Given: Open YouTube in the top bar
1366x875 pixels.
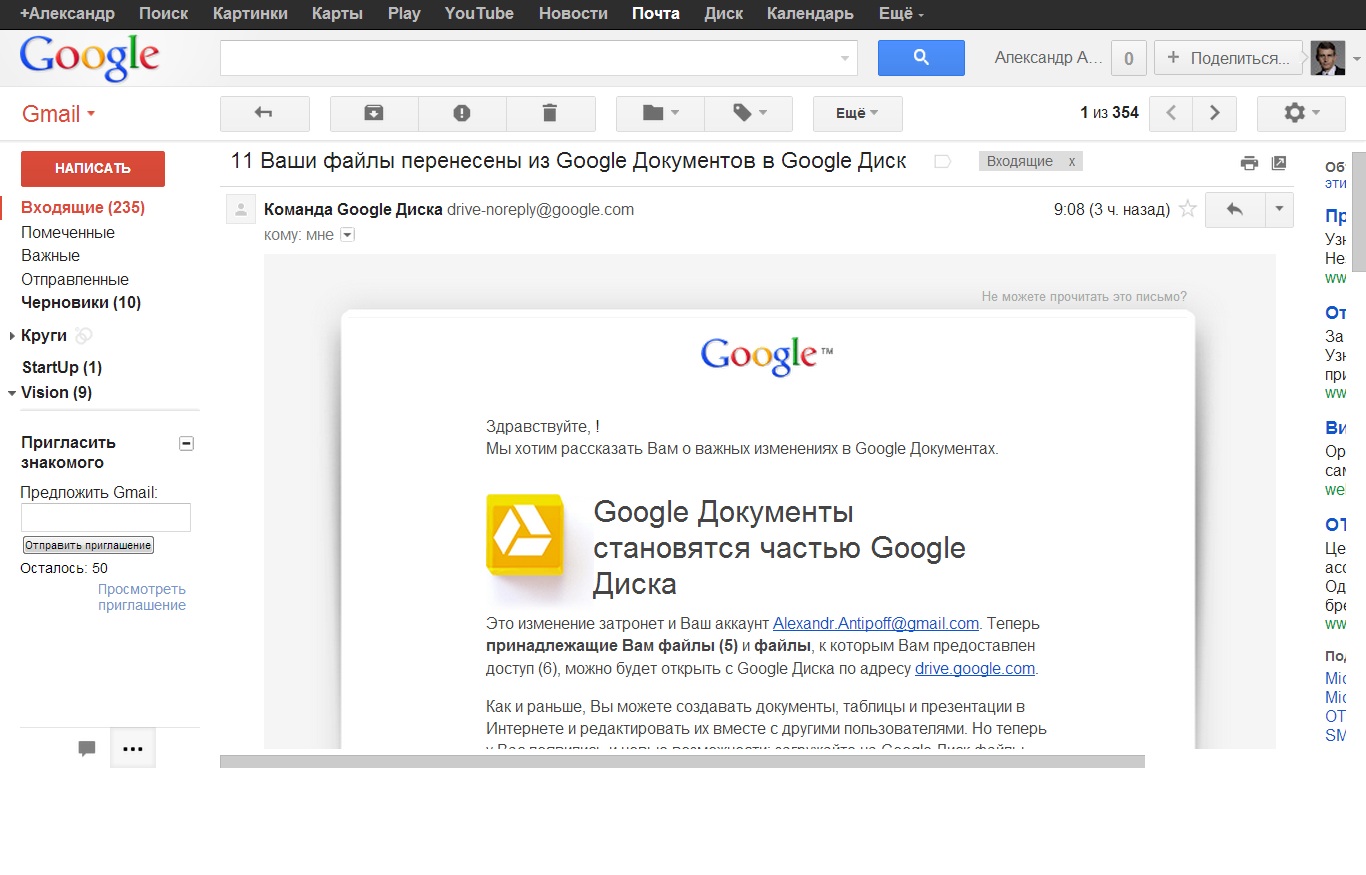Looking at the screenshot, I should click(479, 14).
